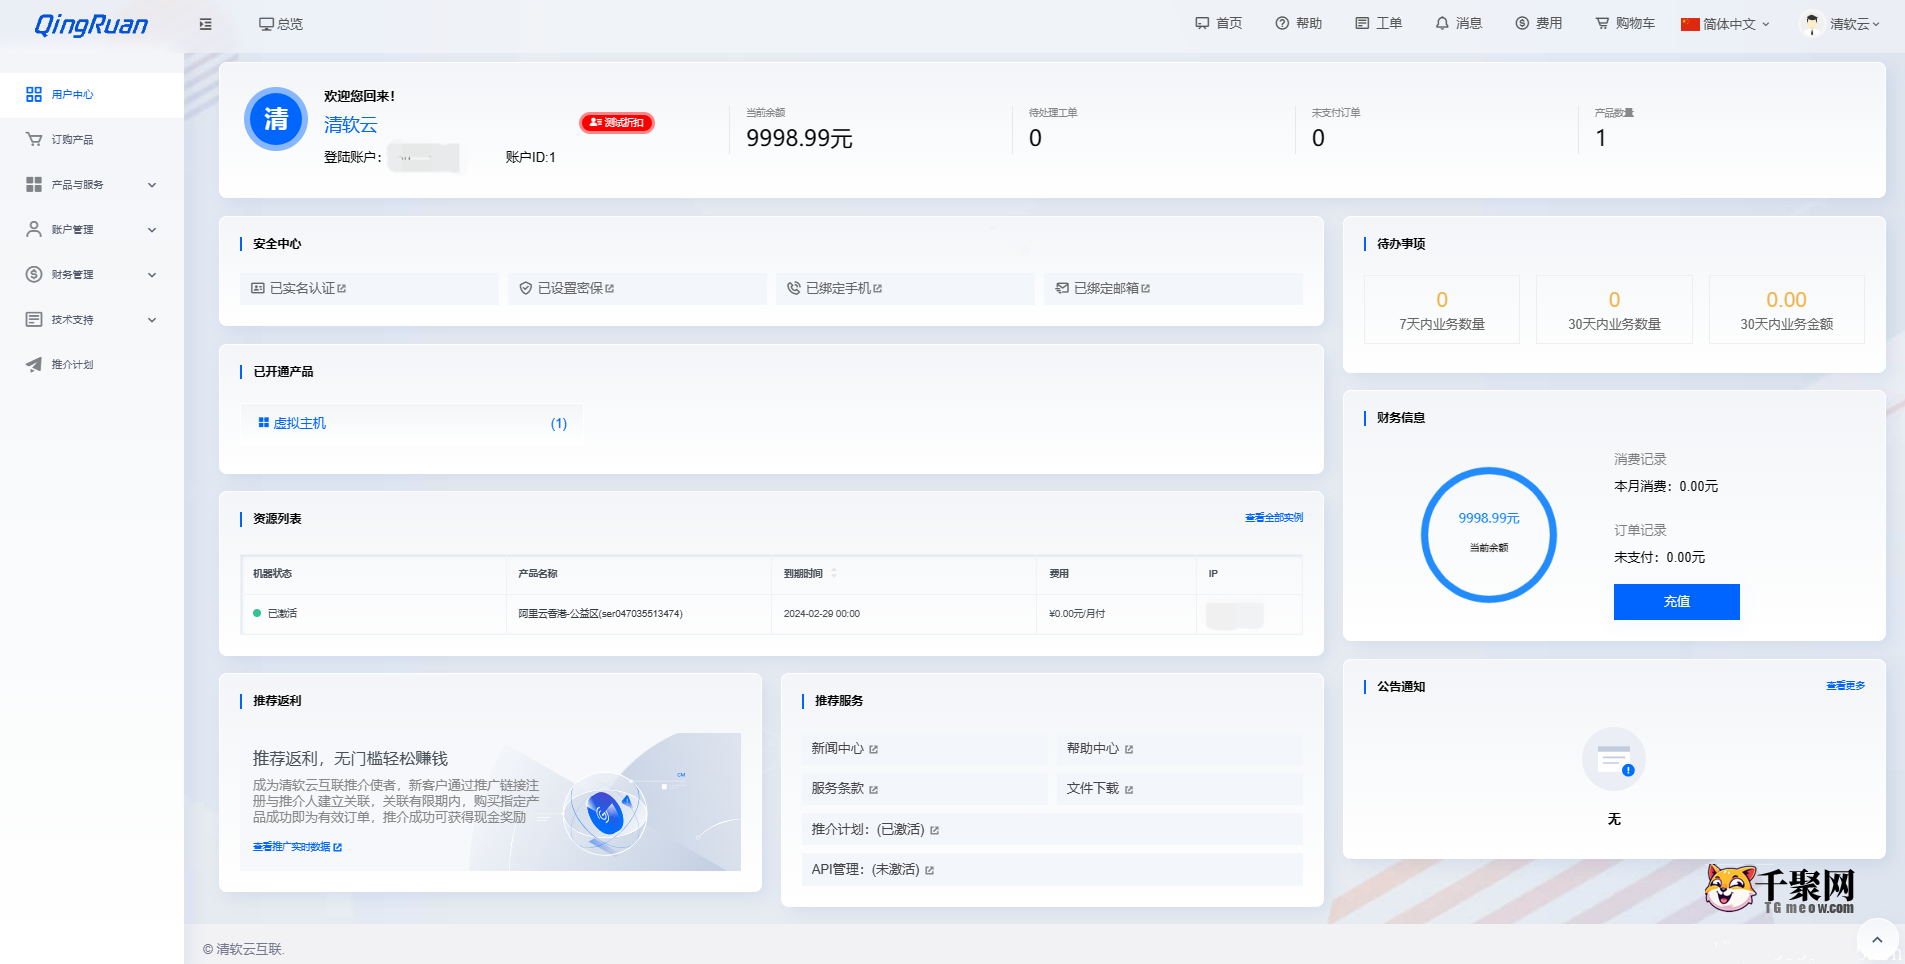
Task: Click the 当前余额 9998.99元 value
Action: click(799, 138)
